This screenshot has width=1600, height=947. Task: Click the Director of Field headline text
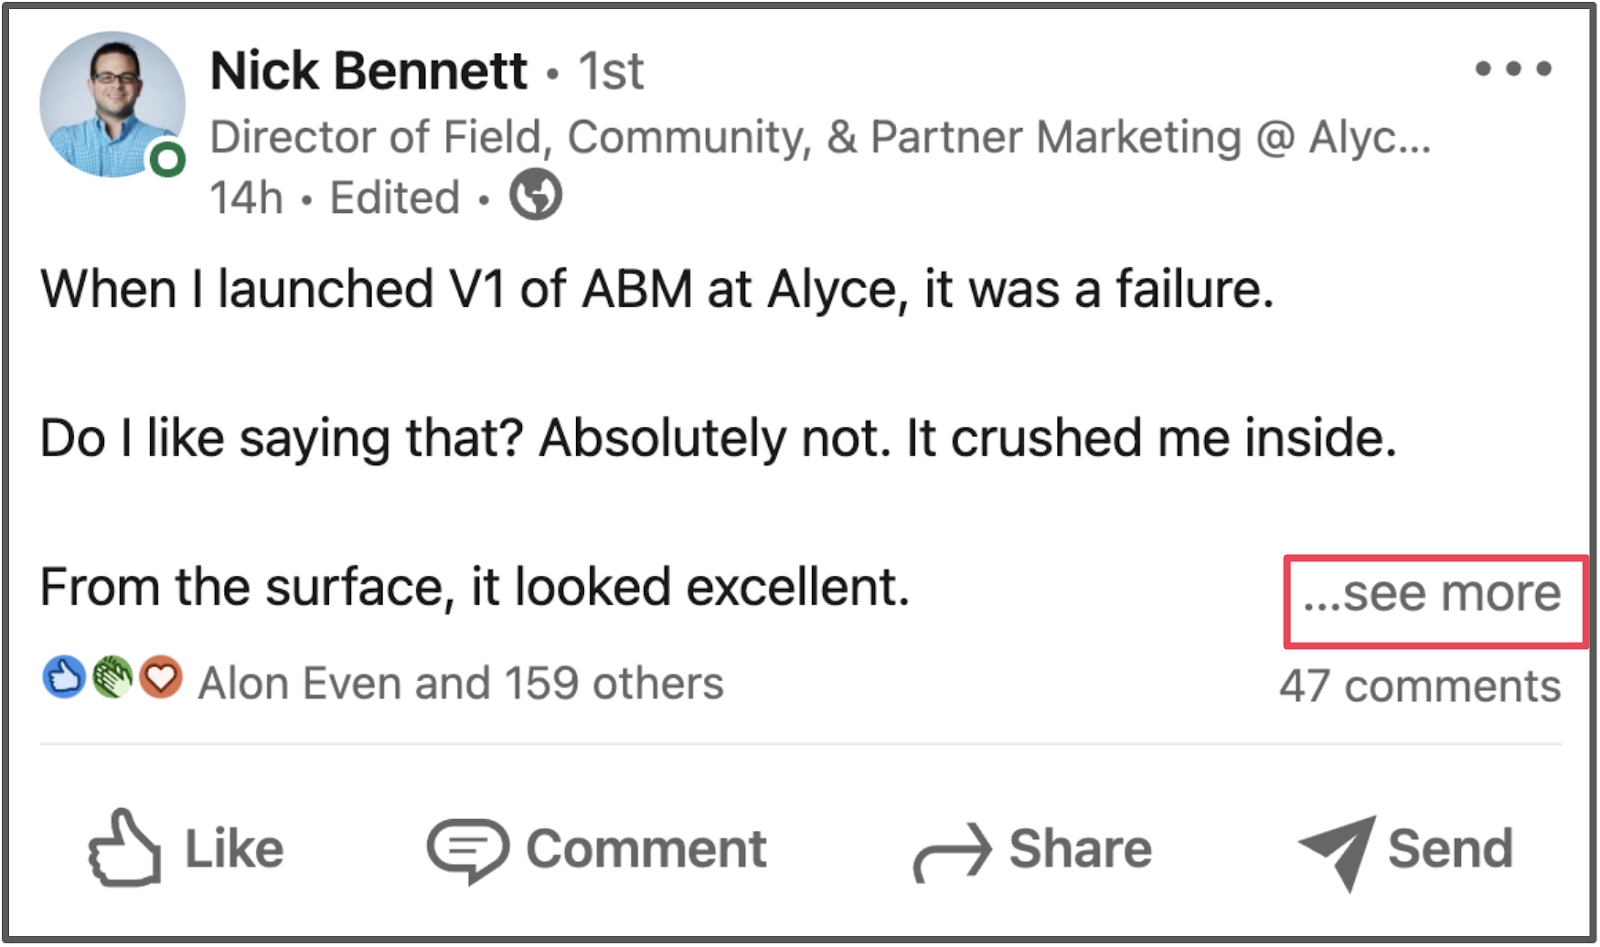820,137
